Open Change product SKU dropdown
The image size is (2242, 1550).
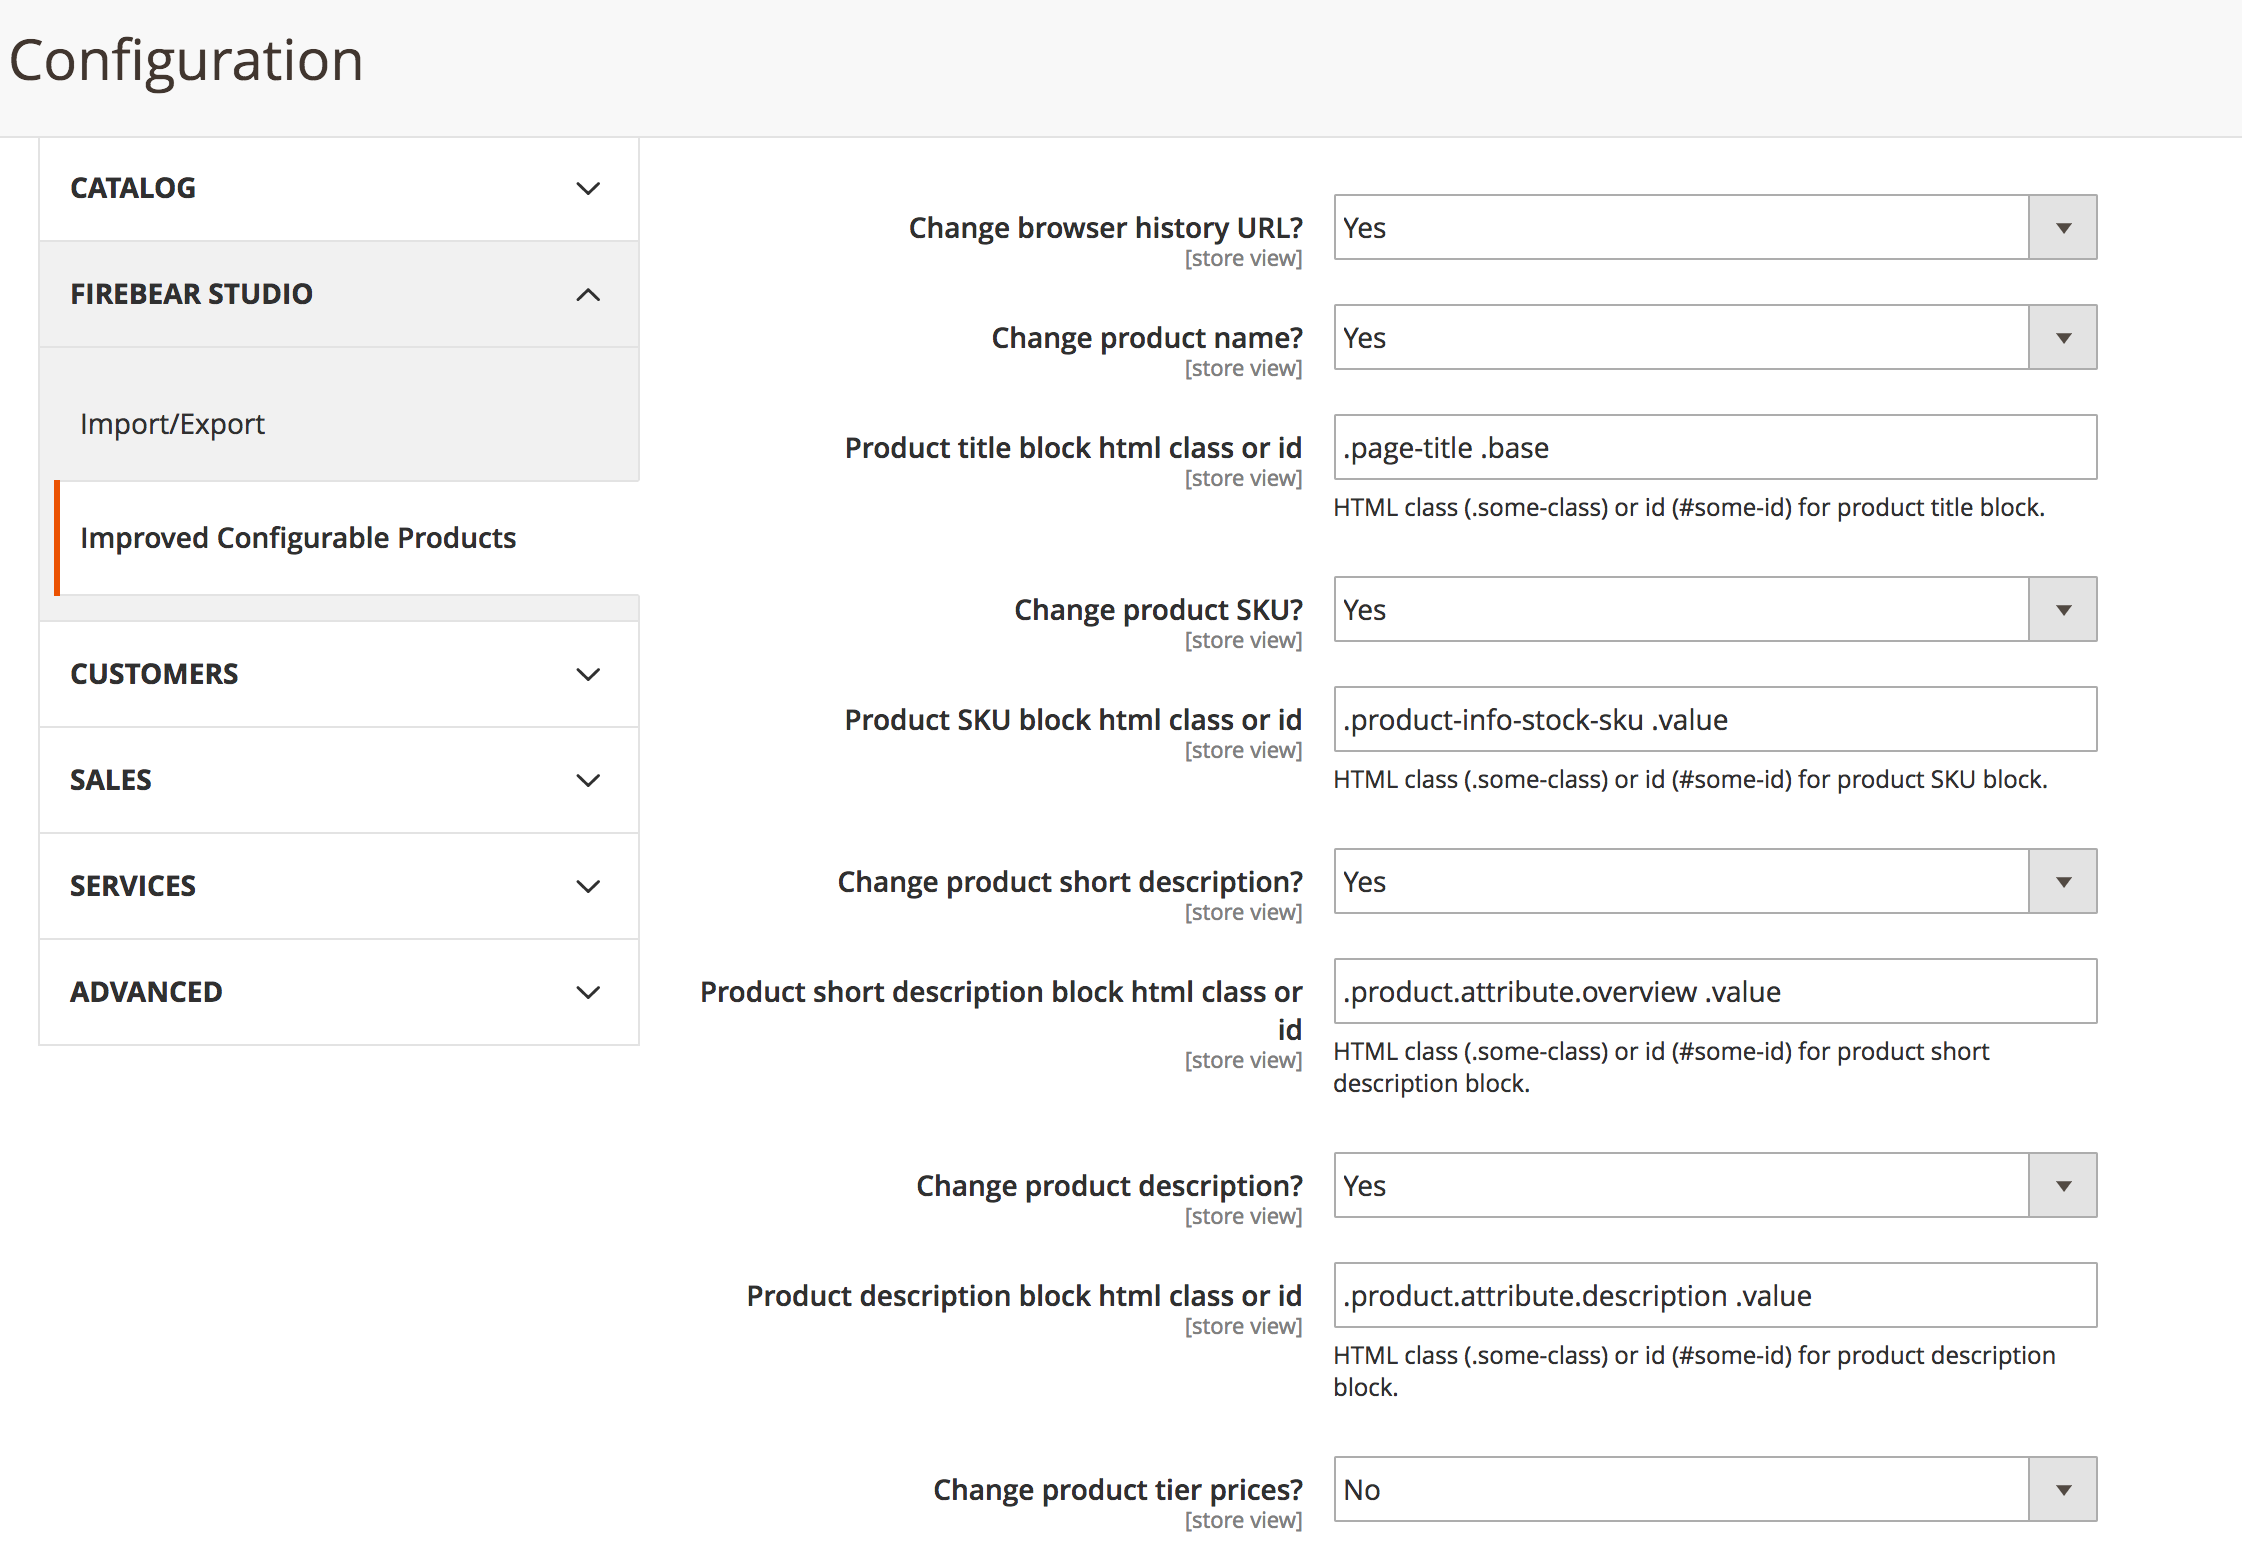pyautogui.click(x=1714, y=610)
